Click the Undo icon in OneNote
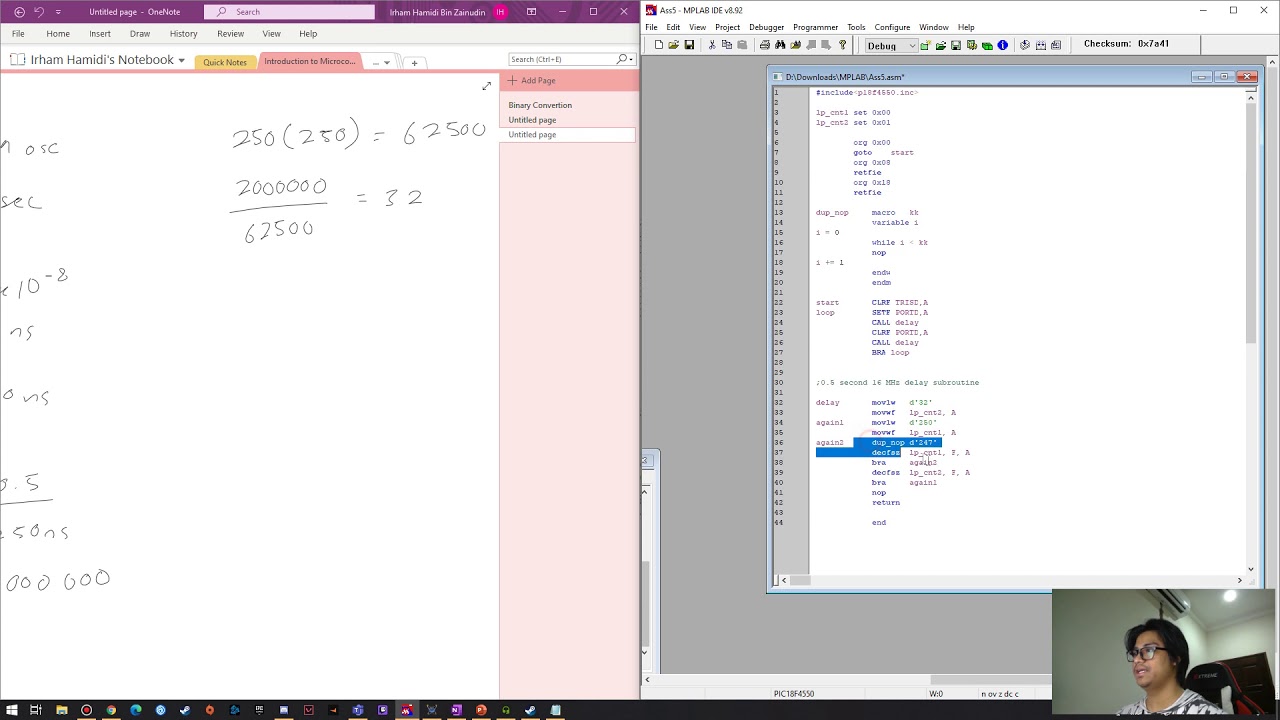 tap(39, 12)
